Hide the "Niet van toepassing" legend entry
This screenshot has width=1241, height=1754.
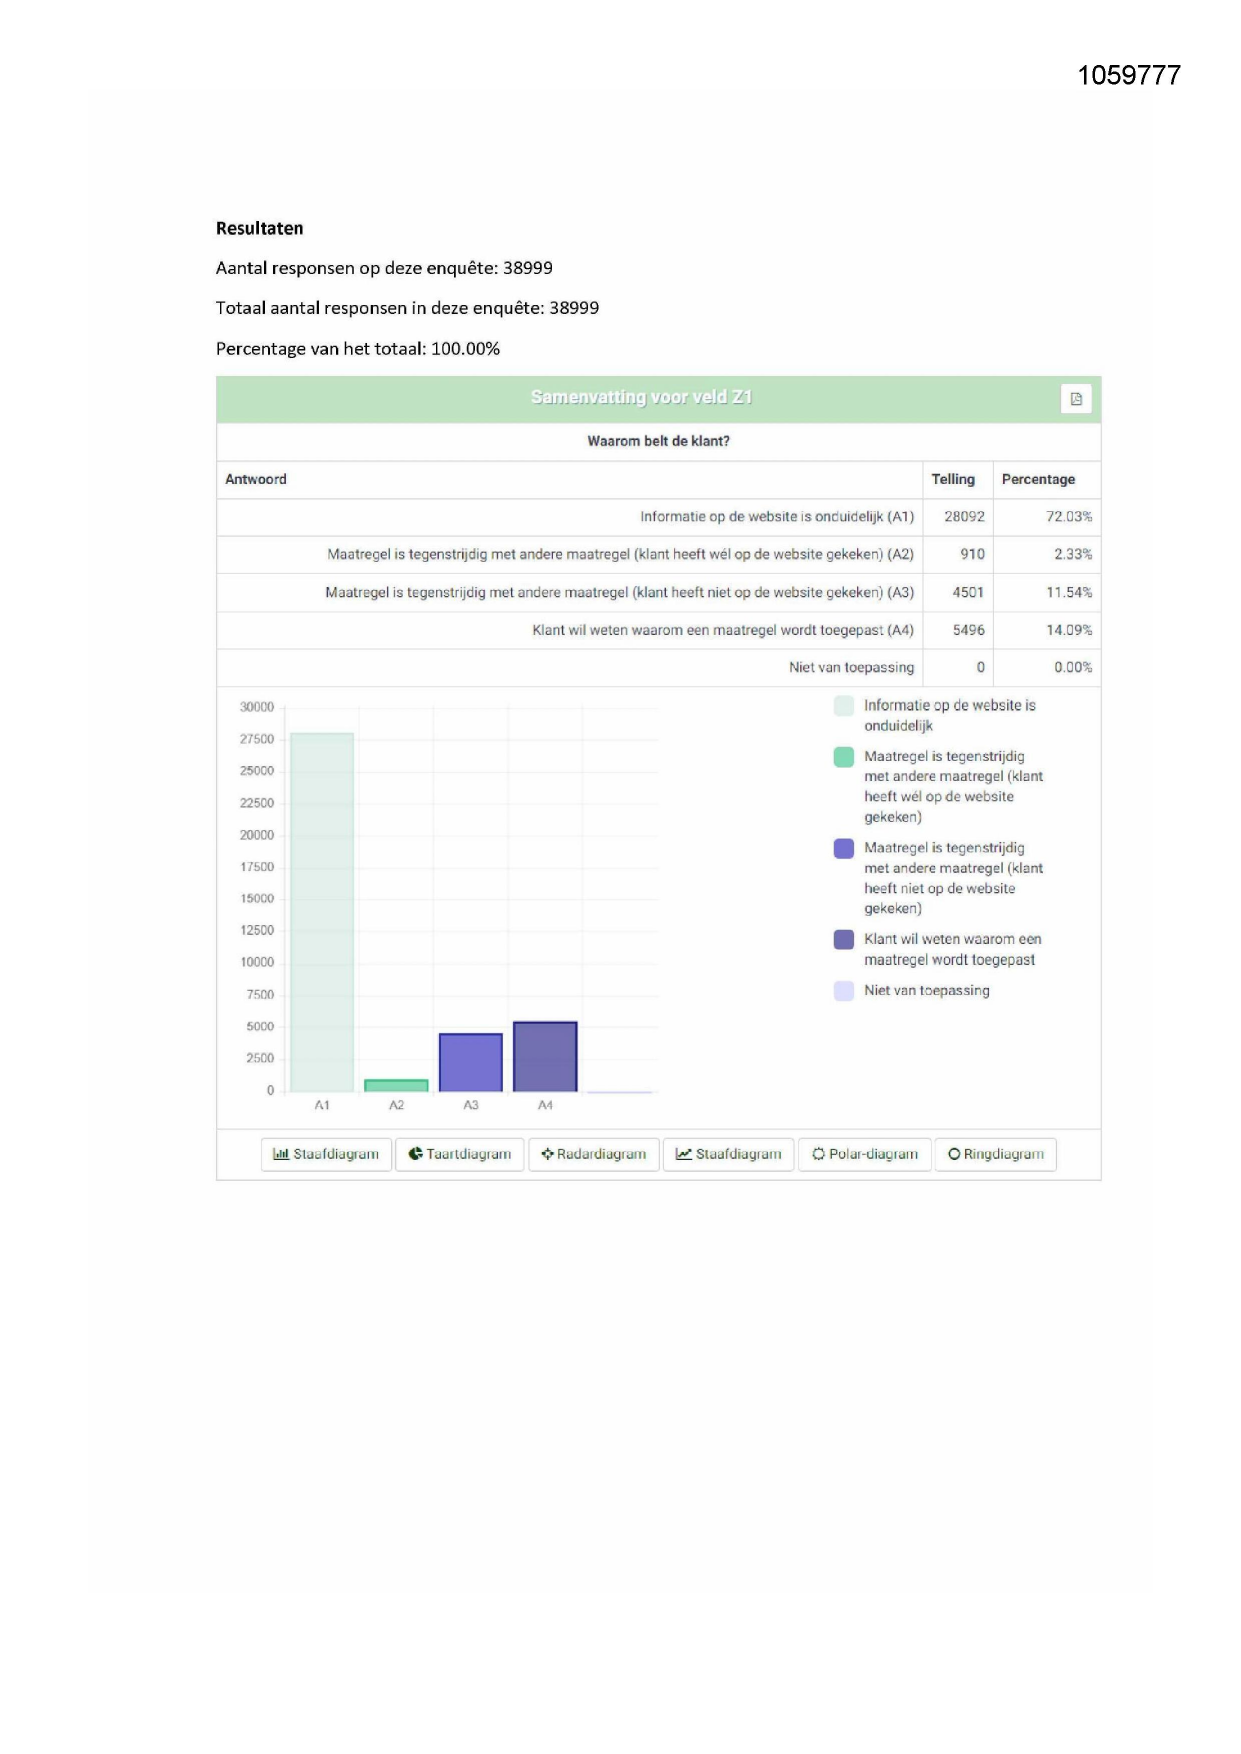coord(844,991)
